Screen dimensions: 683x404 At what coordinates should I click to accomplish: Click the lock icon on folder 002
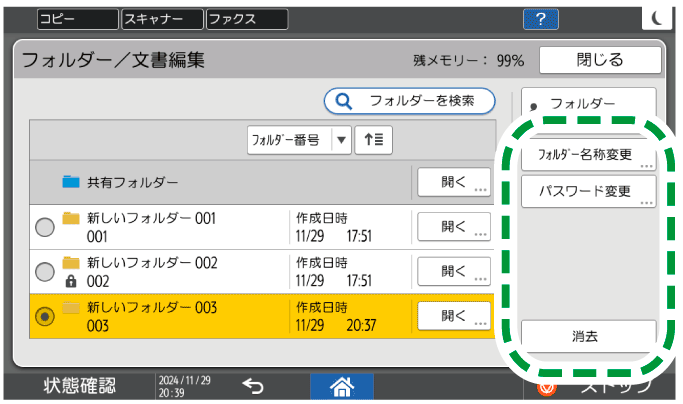coord(71,282)
